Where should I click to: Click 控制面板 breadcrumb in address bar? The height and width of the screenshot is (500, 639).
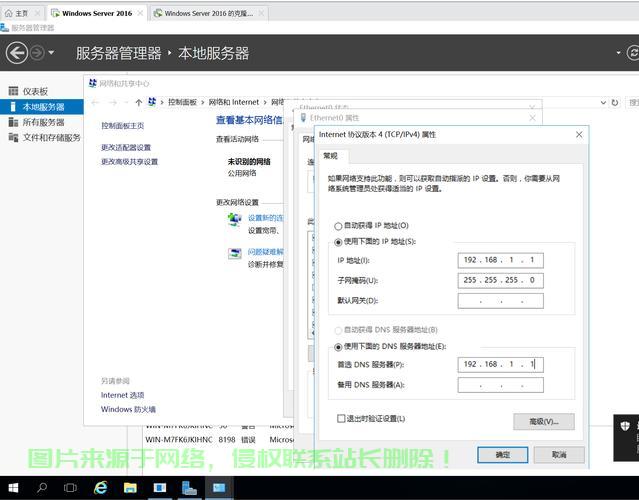tap(183, 102)
